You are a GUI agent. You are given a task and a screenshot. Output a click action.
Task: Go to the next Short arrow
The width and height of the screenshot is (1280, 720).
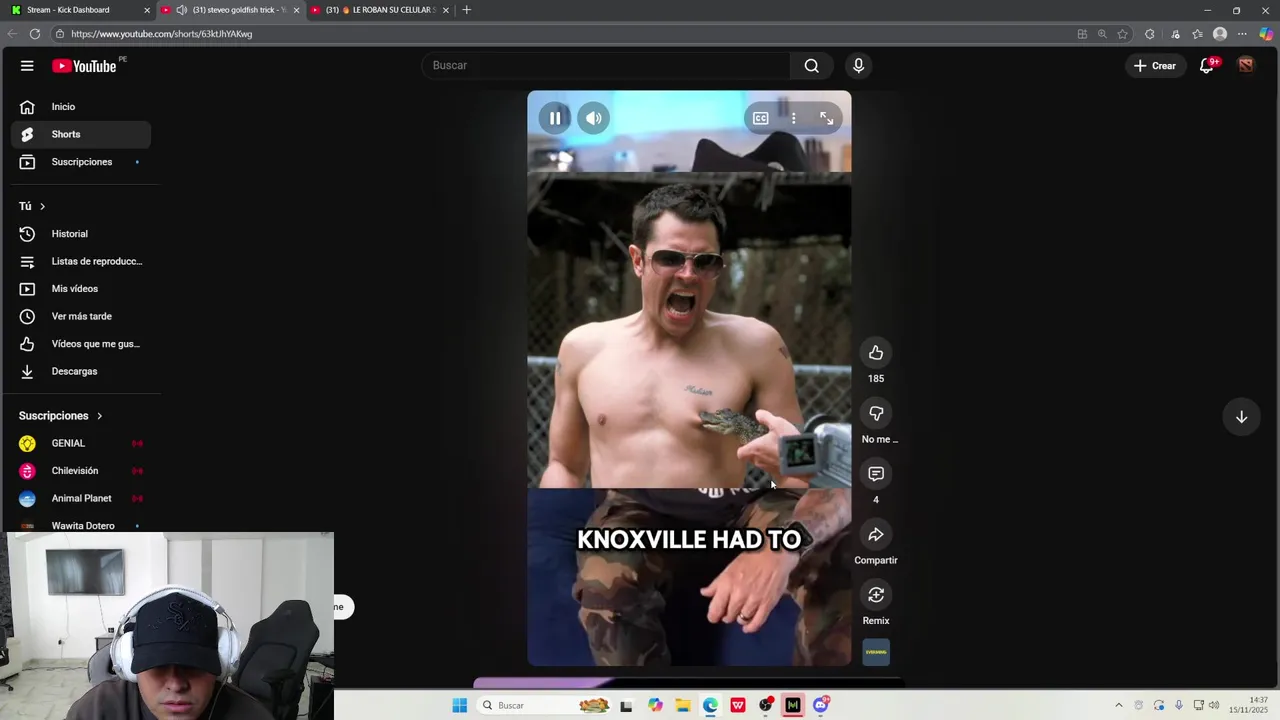point(1241,417)
